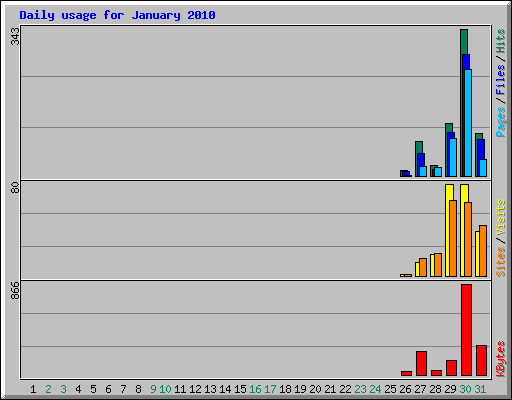Click the 866 KBytes axis label
Viewport: 512px width, 400px height.
pyautogui.click(x=15, y=290)
